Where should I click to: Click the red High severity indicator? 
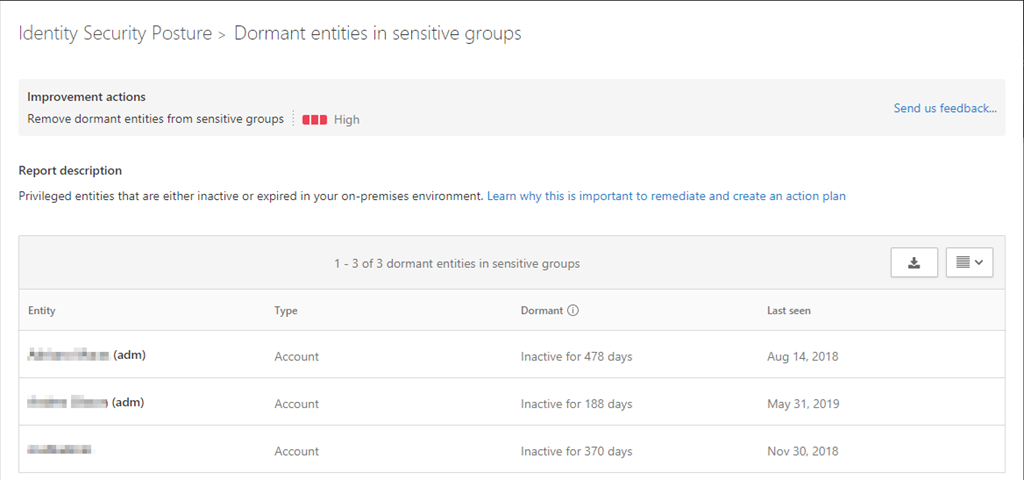click(x=315, y=120)
